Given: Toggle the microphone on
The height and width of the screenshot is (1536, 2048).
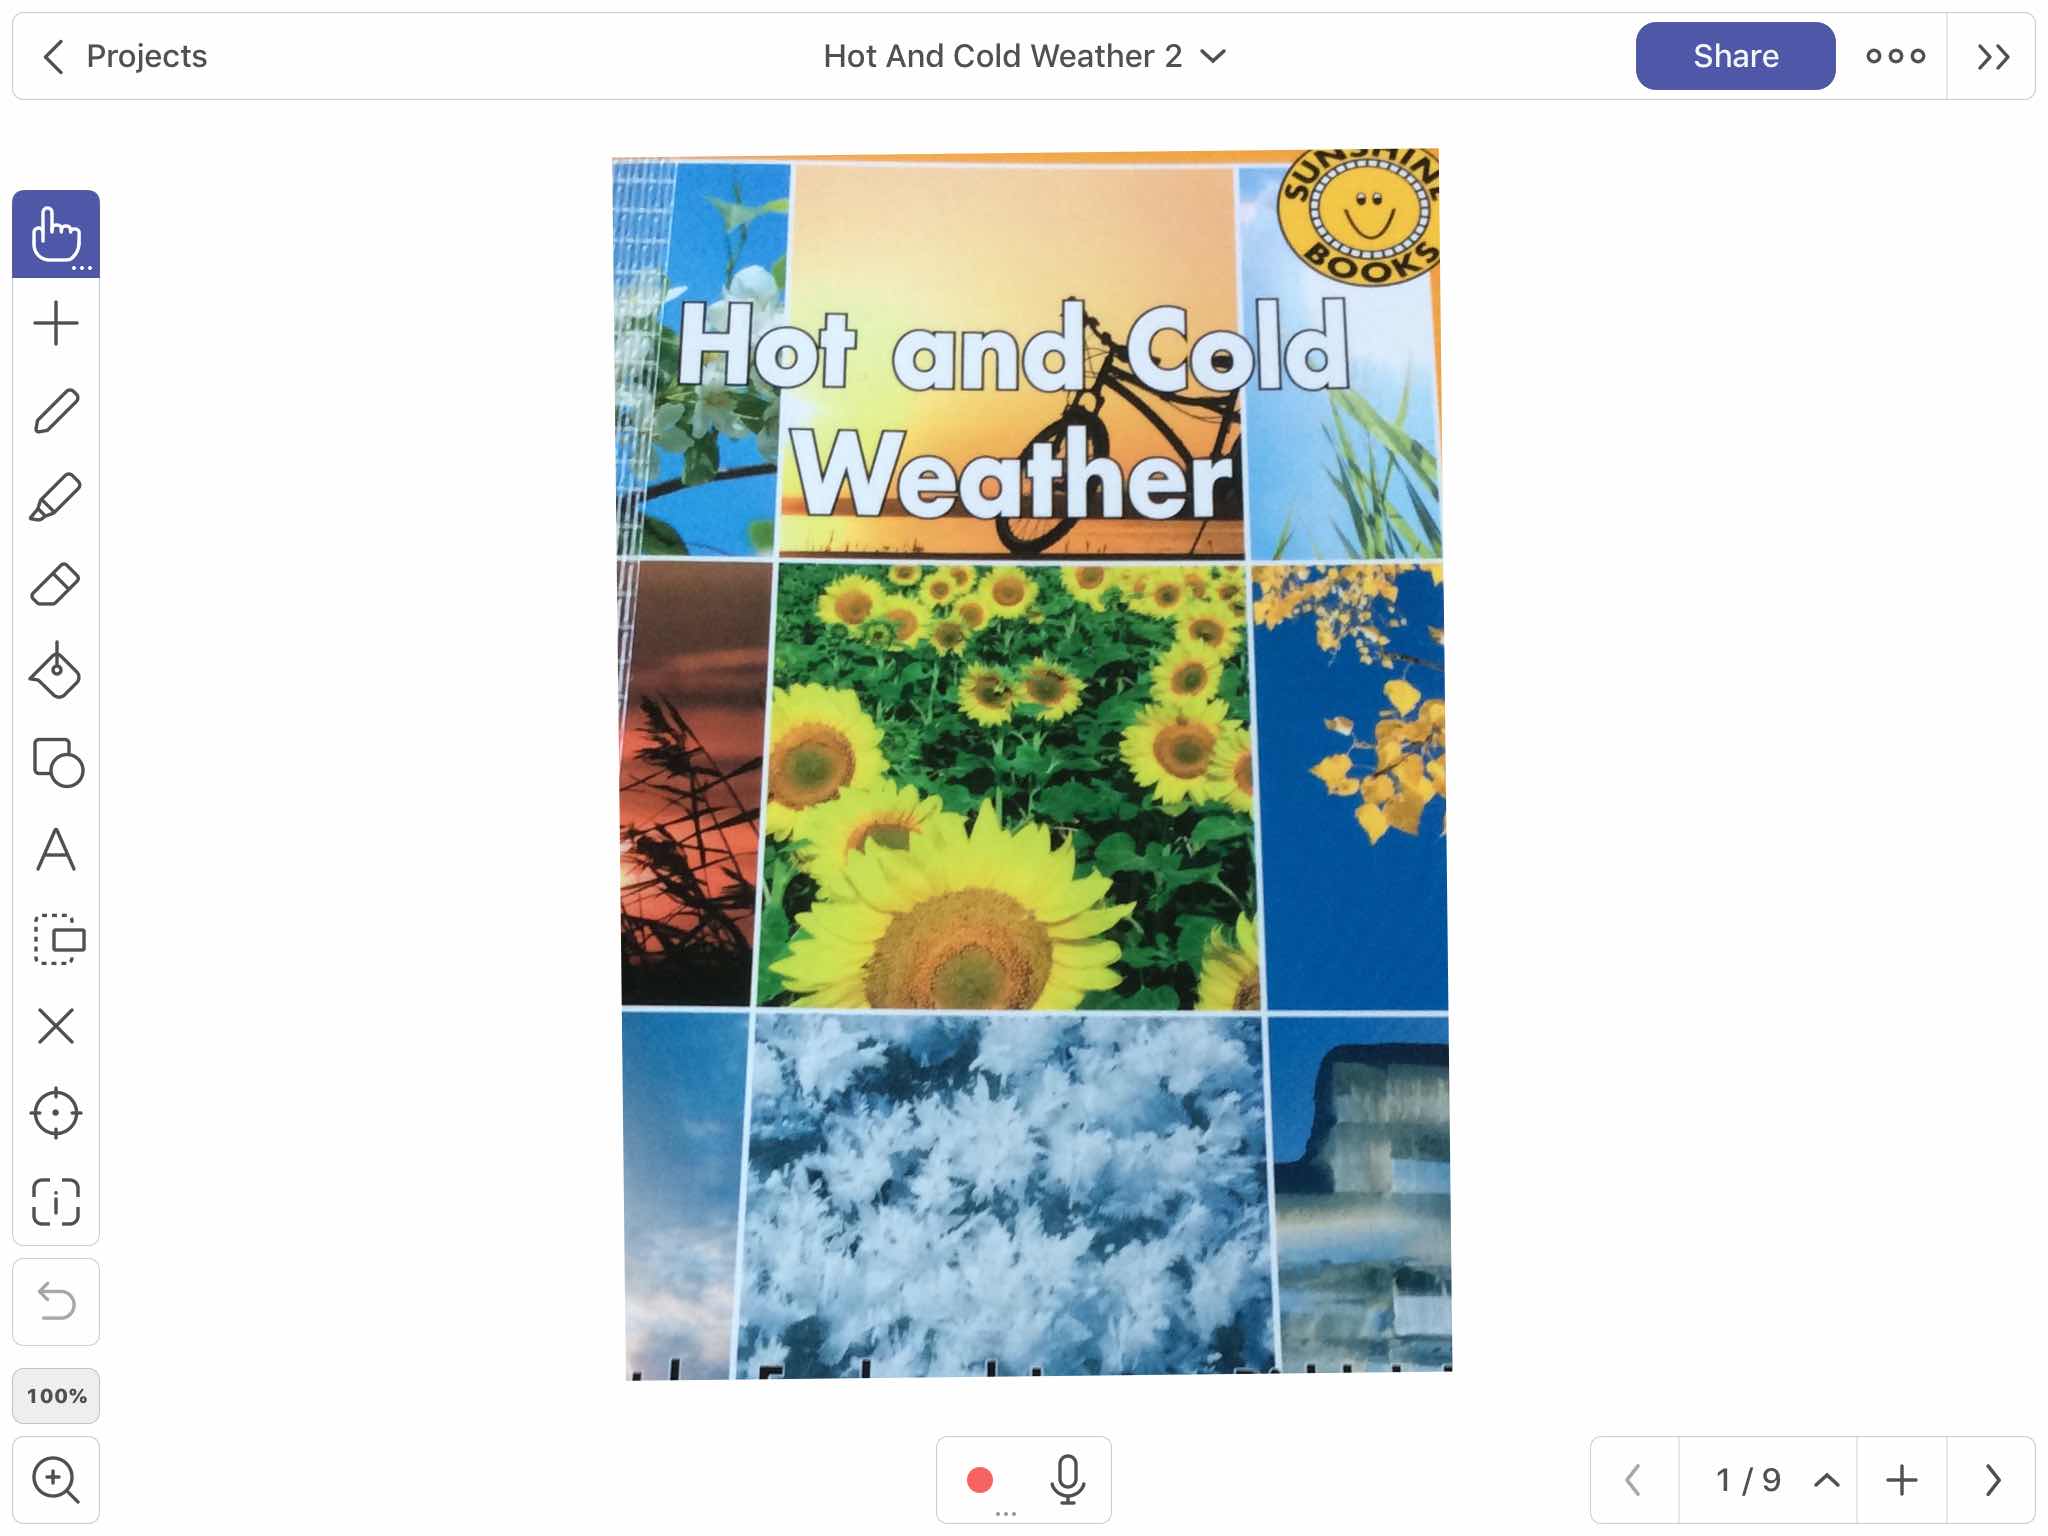Looking at the screenshot, I should tap(1067, 1479).
